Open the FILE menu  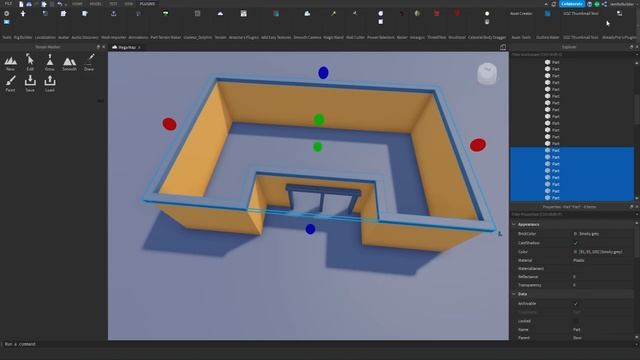(x=8, y=4)
